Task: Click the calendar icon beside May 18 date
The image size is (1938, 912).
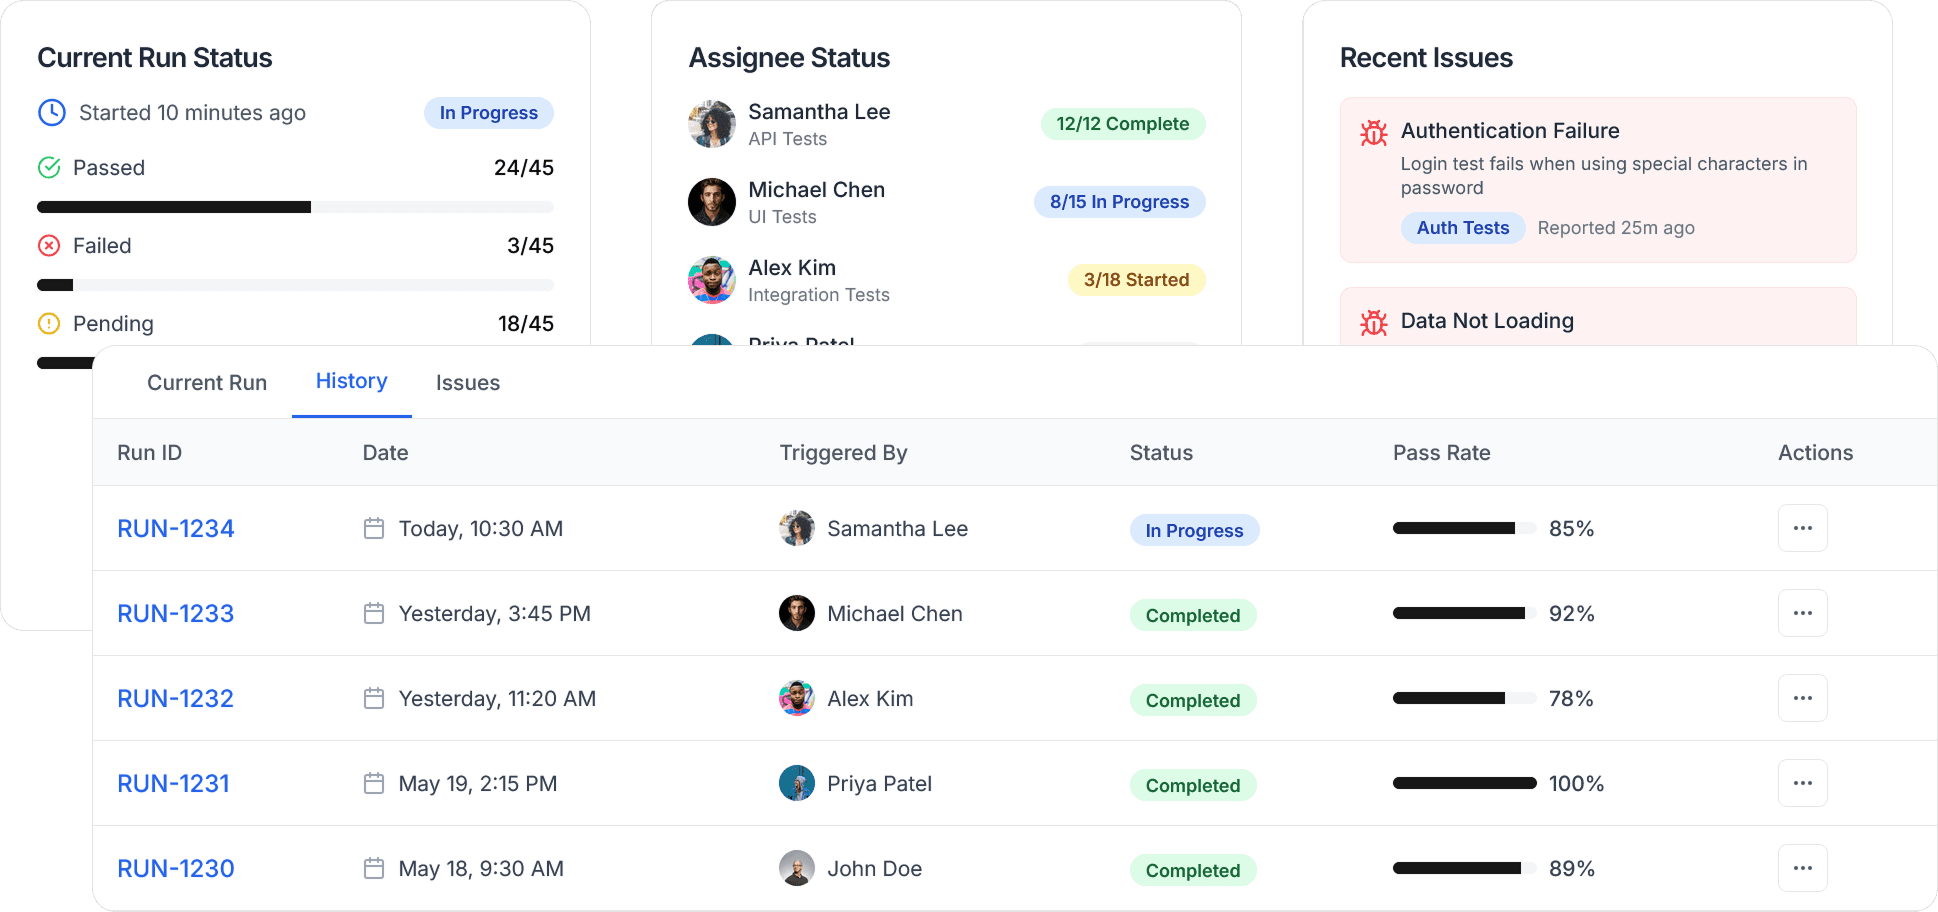Action: pyautogui.click(x=374, y=868)
